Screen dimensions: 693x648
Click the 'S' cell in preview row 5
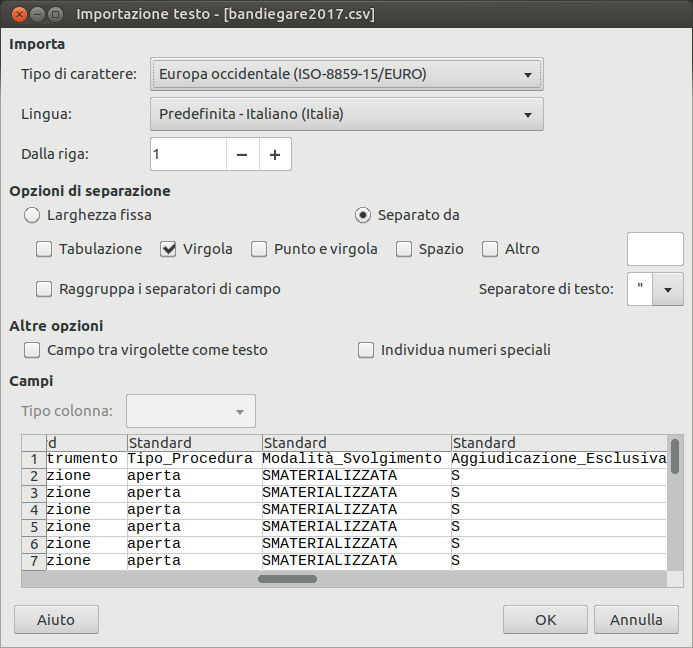(559, 527)
